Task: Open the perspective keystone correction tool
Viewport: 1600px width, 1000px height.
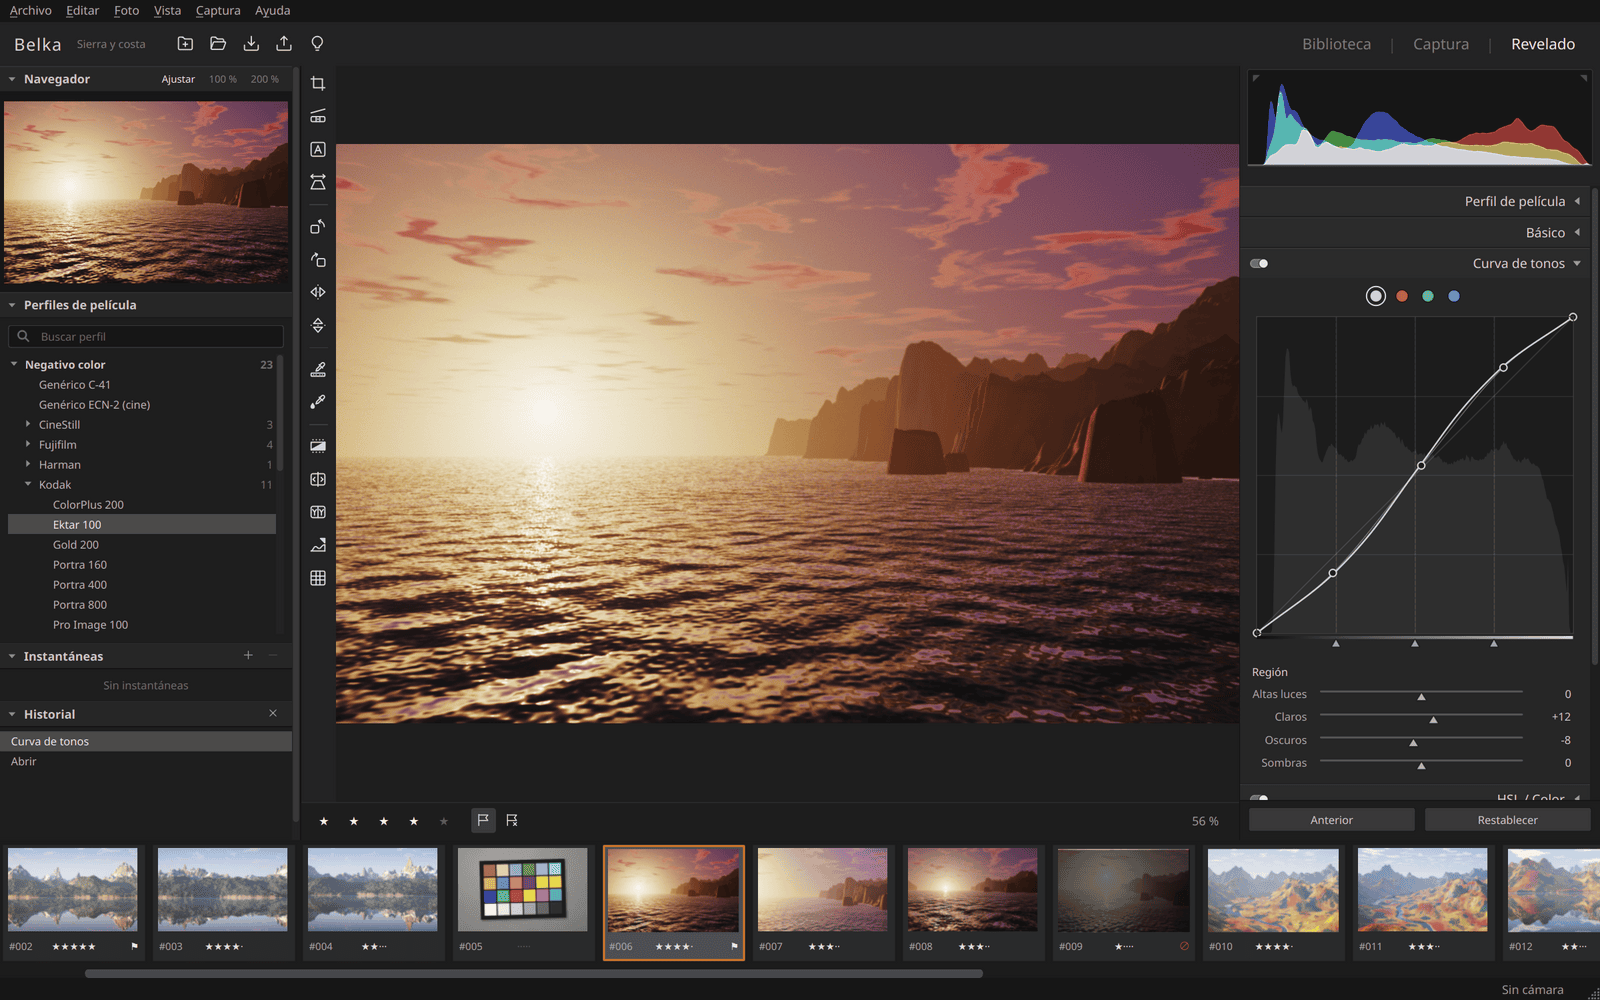Action: pyautogui.click(x=318, y=182)
